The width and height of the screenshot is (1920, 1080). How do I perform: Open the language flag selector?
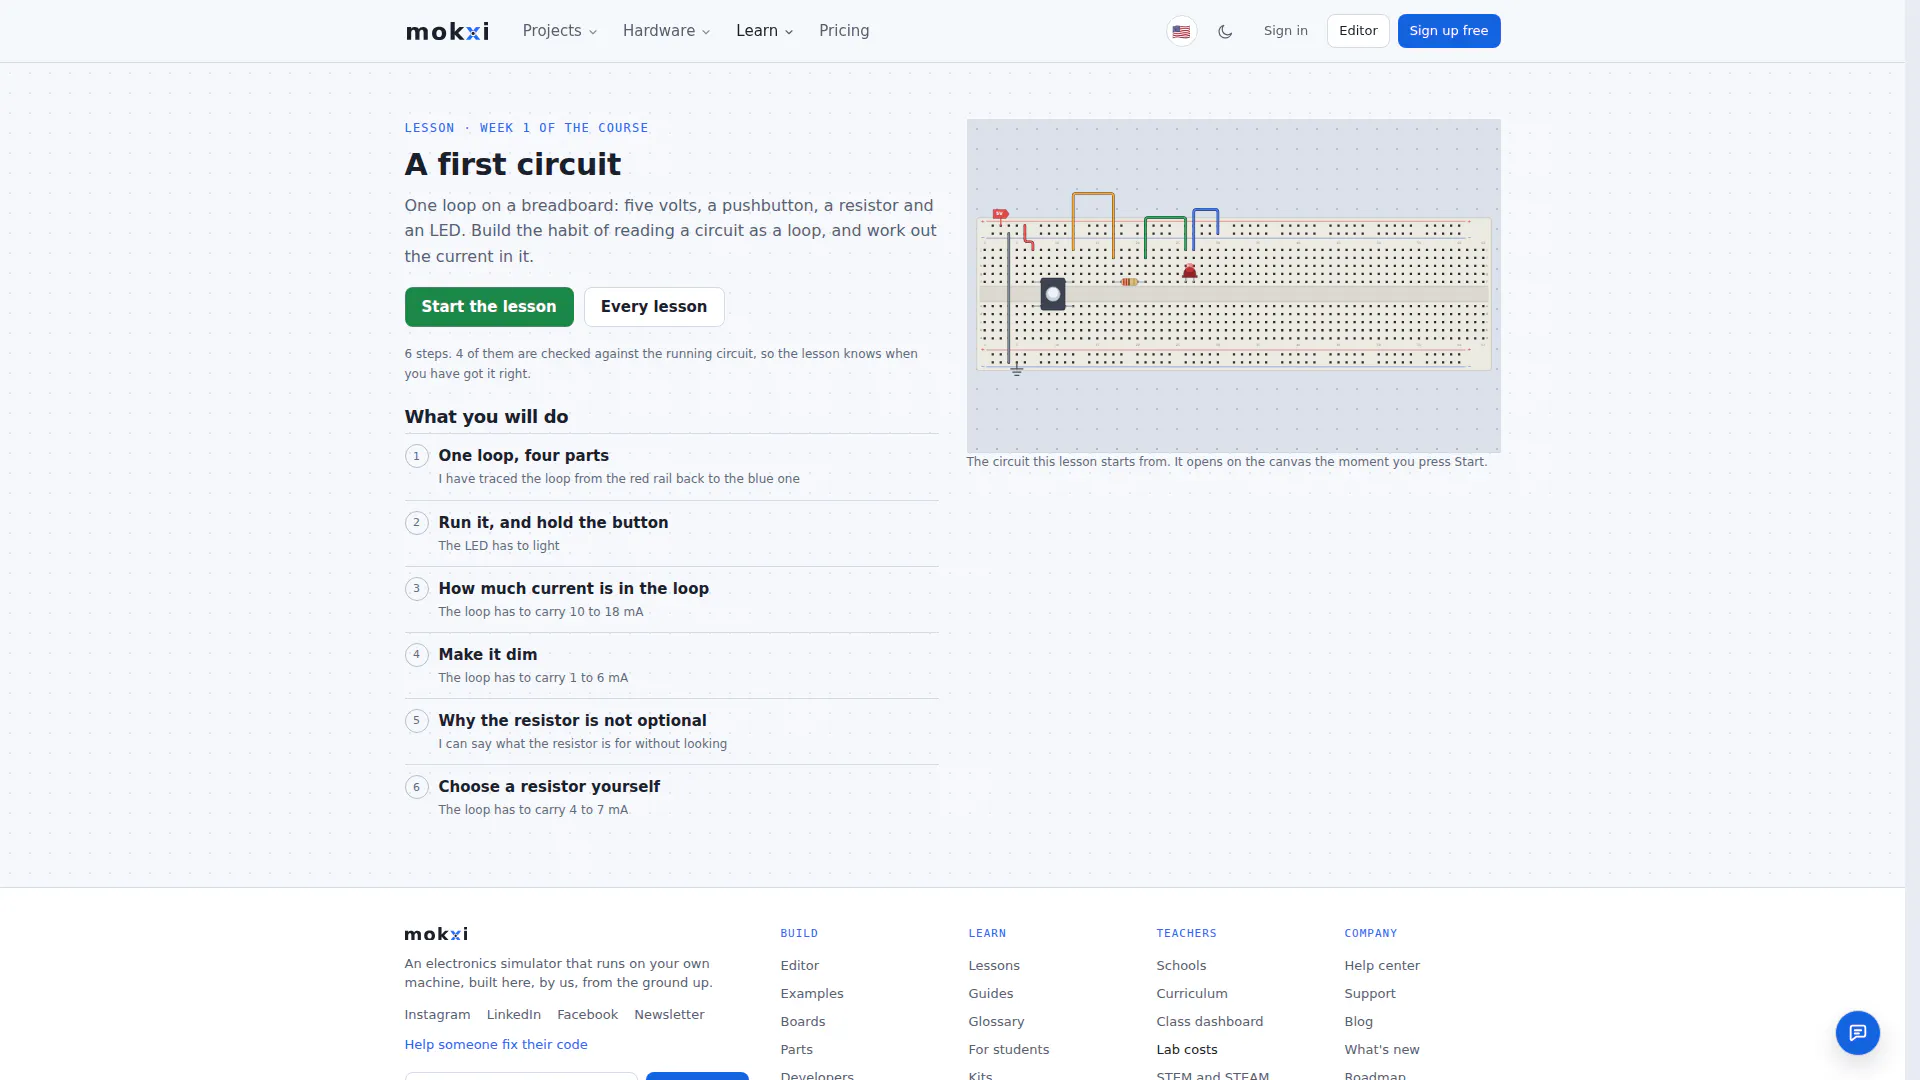(1181, 31)
